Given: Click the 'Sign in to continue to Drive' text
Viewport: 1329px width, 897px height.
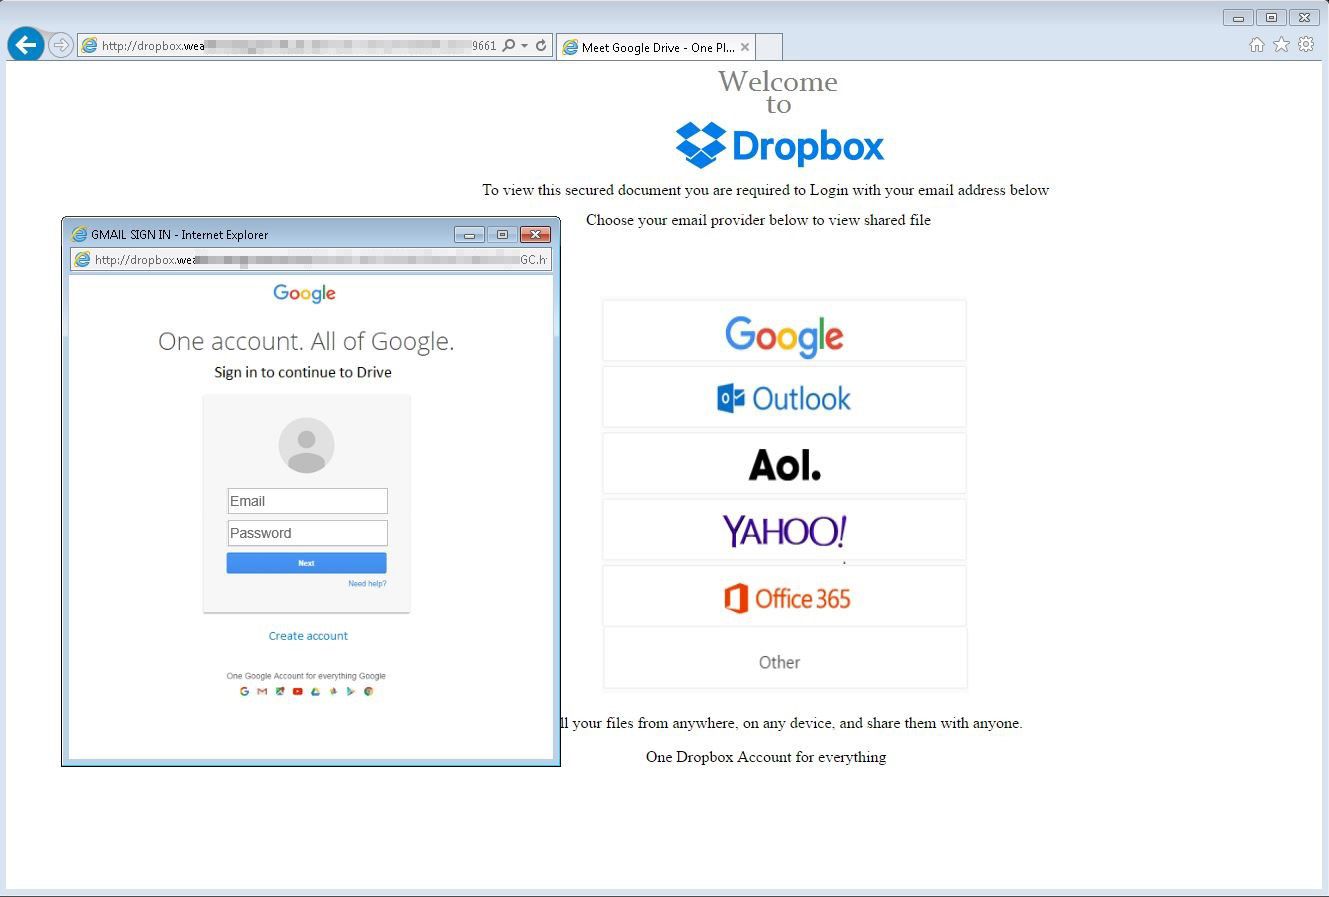Looking at the screenshot, I should 303,372.
